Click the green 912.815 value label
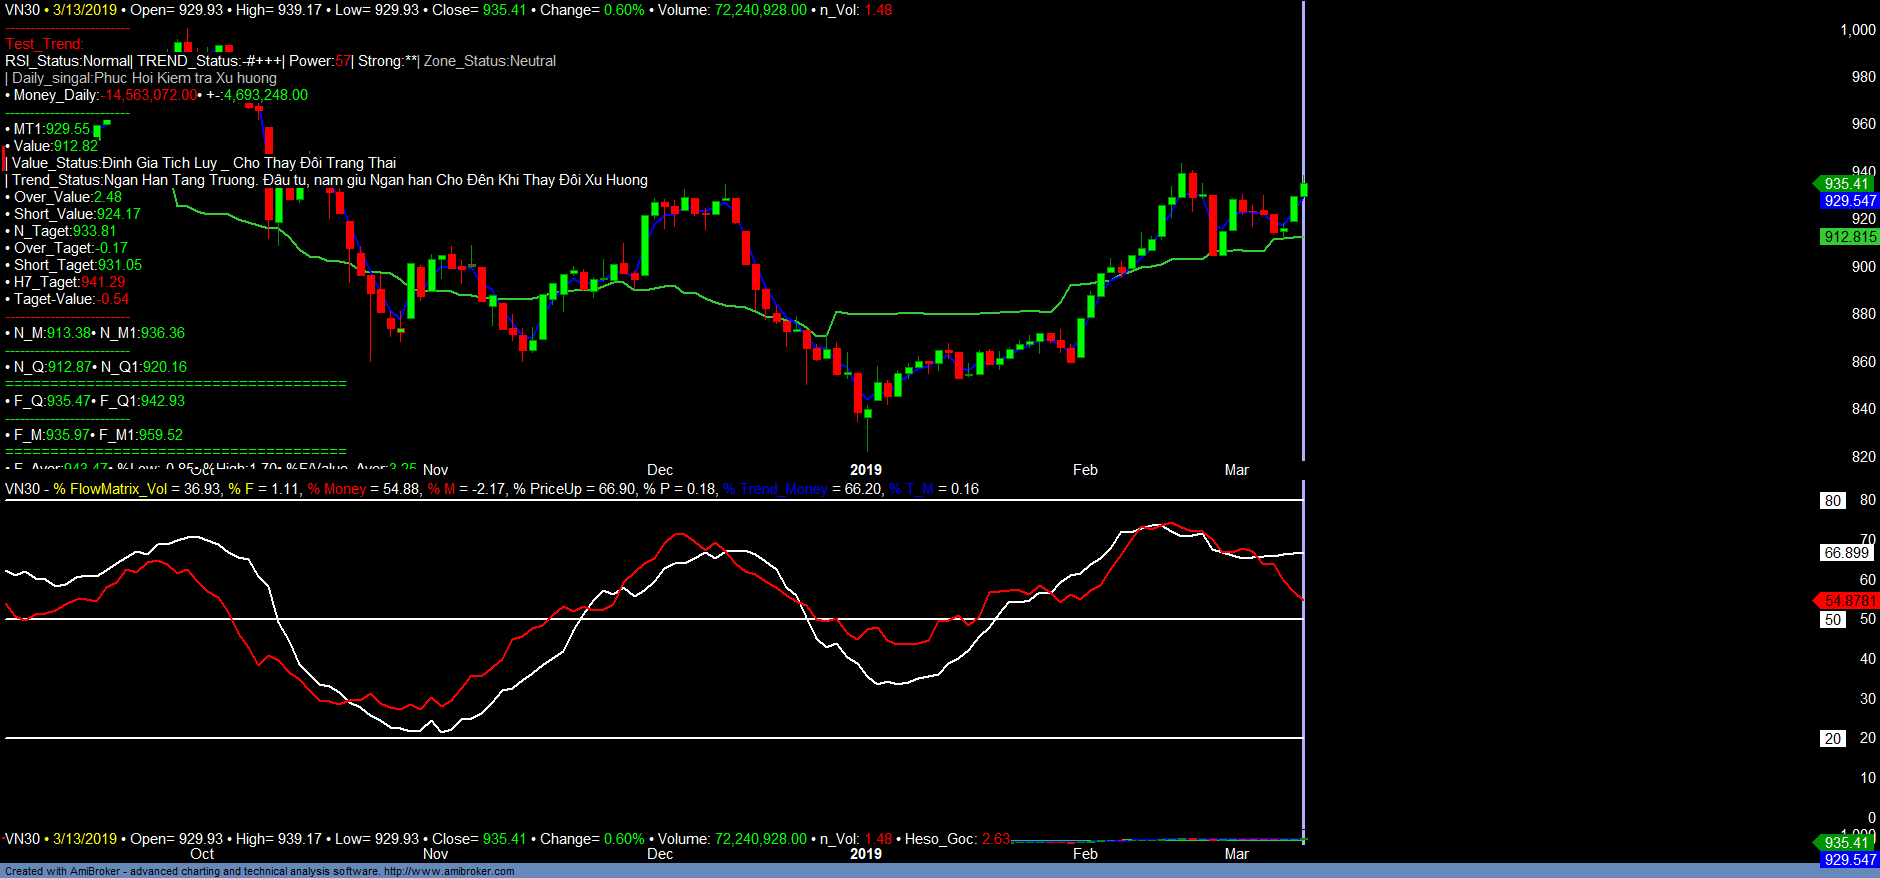 pyautogui.click(x=1849, y=237)
